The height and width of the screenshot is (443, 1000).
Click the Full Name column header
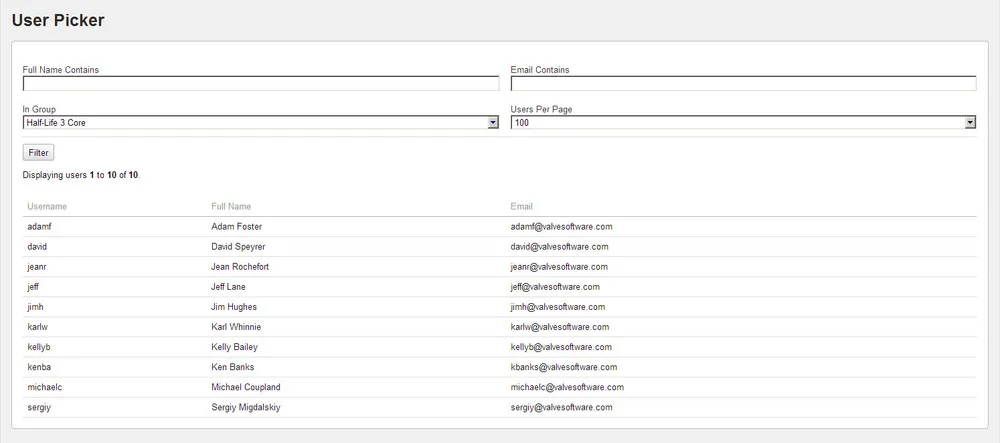pyautogui.click(x=231, y=206)
